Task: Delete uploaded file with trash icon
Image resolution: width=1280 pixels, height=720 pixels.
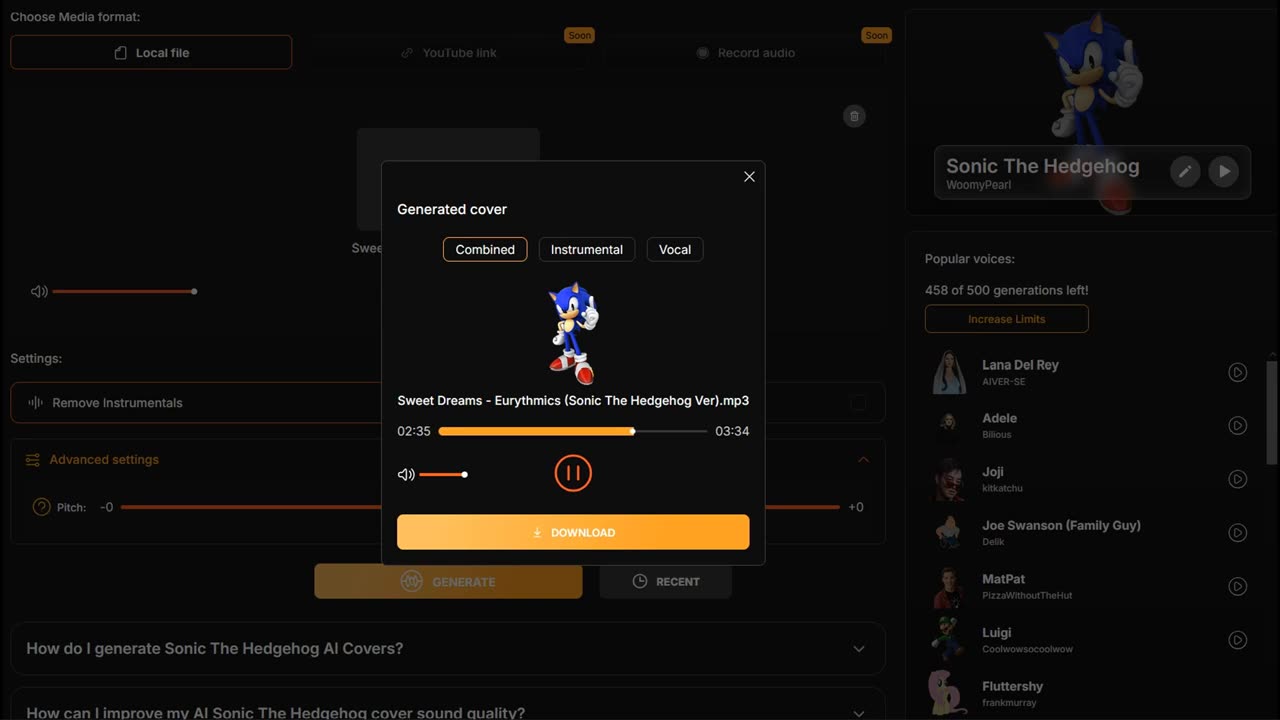Action: [x=854, y=116]
